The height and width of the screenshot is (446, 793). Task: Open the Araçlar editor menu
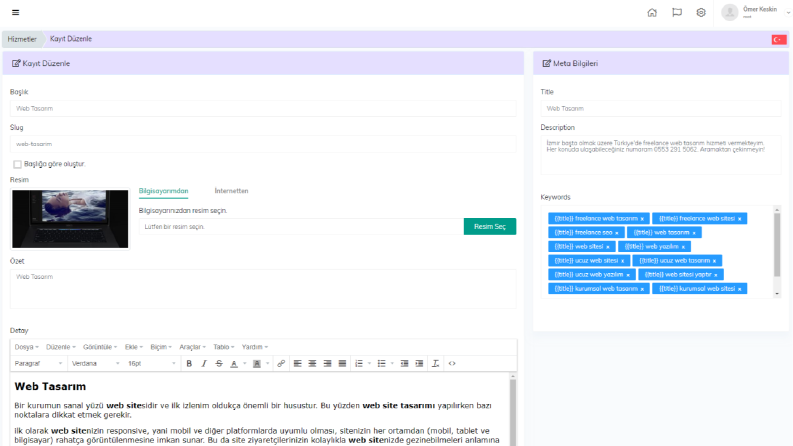(192, 347)
